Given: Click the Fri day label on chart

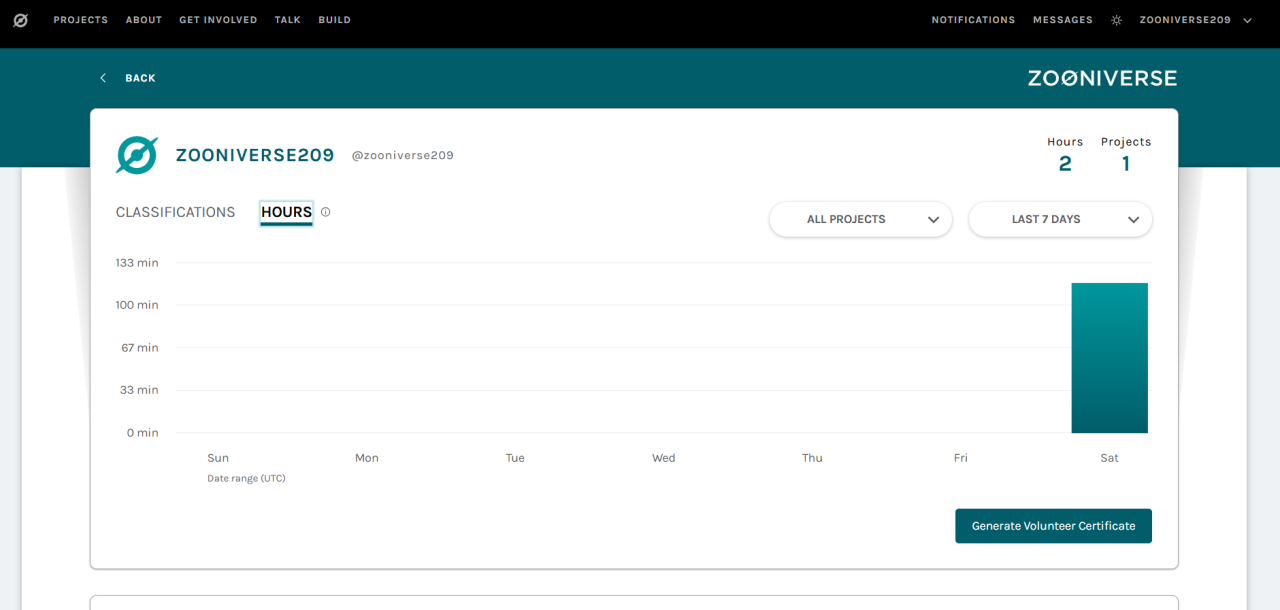Looking at the screenshot, I should (960, 457).
